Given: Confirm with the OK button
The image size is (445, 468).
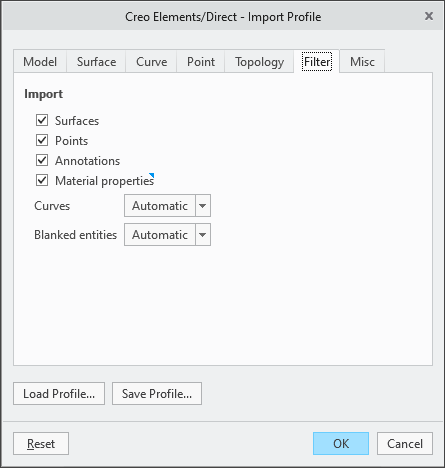Looking at the screenshot, I should click(x=341, y=444).
